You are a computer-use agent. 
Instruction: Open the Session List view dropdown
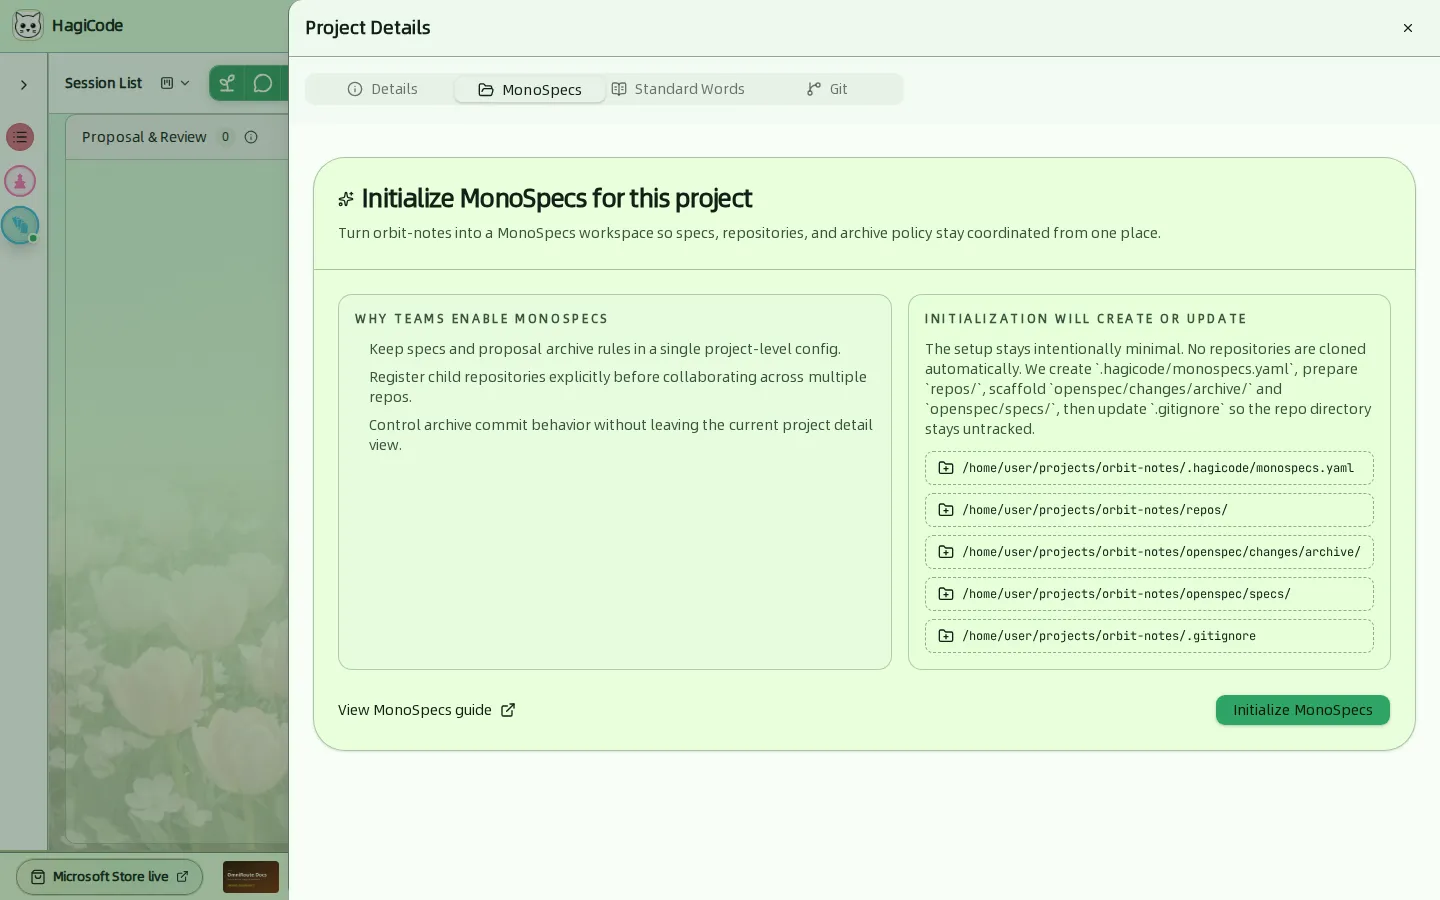coord(175,83)
